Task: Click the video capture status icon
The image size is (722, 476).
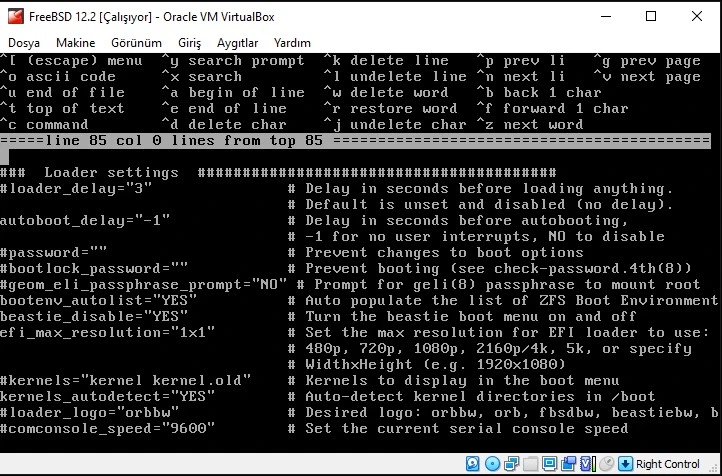Action: (x=569, y=464)
